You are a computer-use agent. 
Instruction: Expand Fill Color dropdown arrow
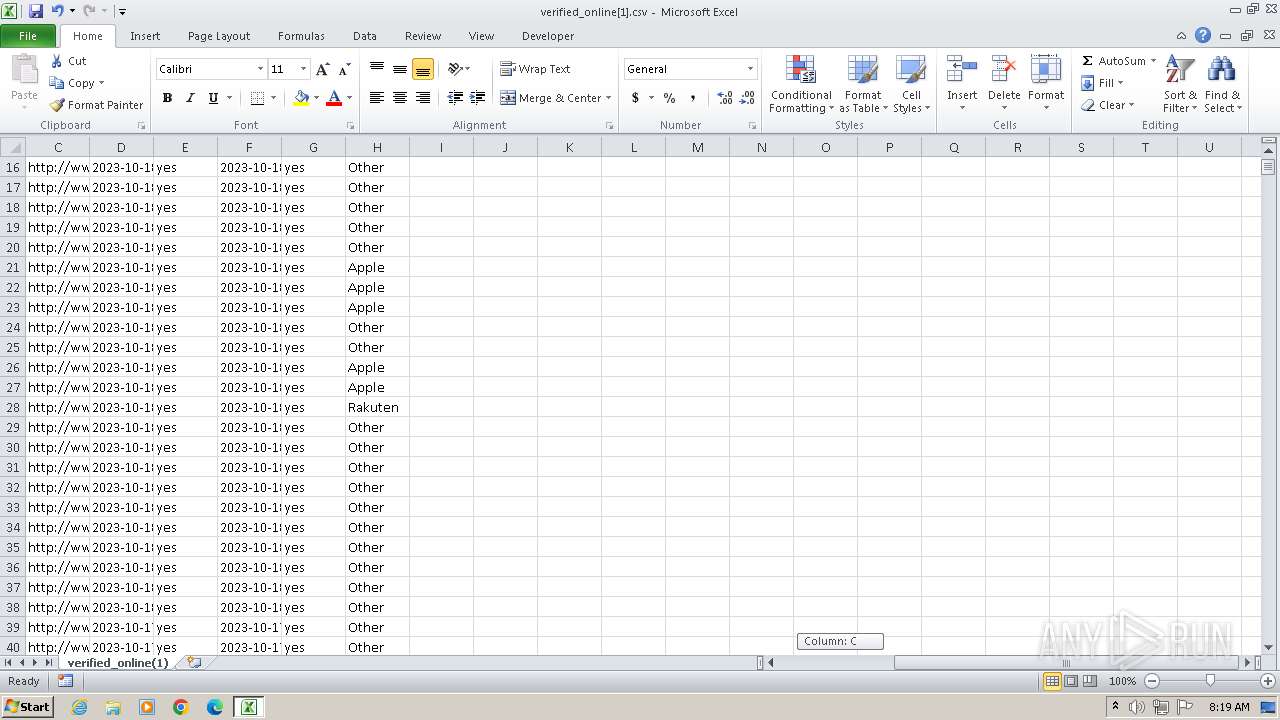317,98
